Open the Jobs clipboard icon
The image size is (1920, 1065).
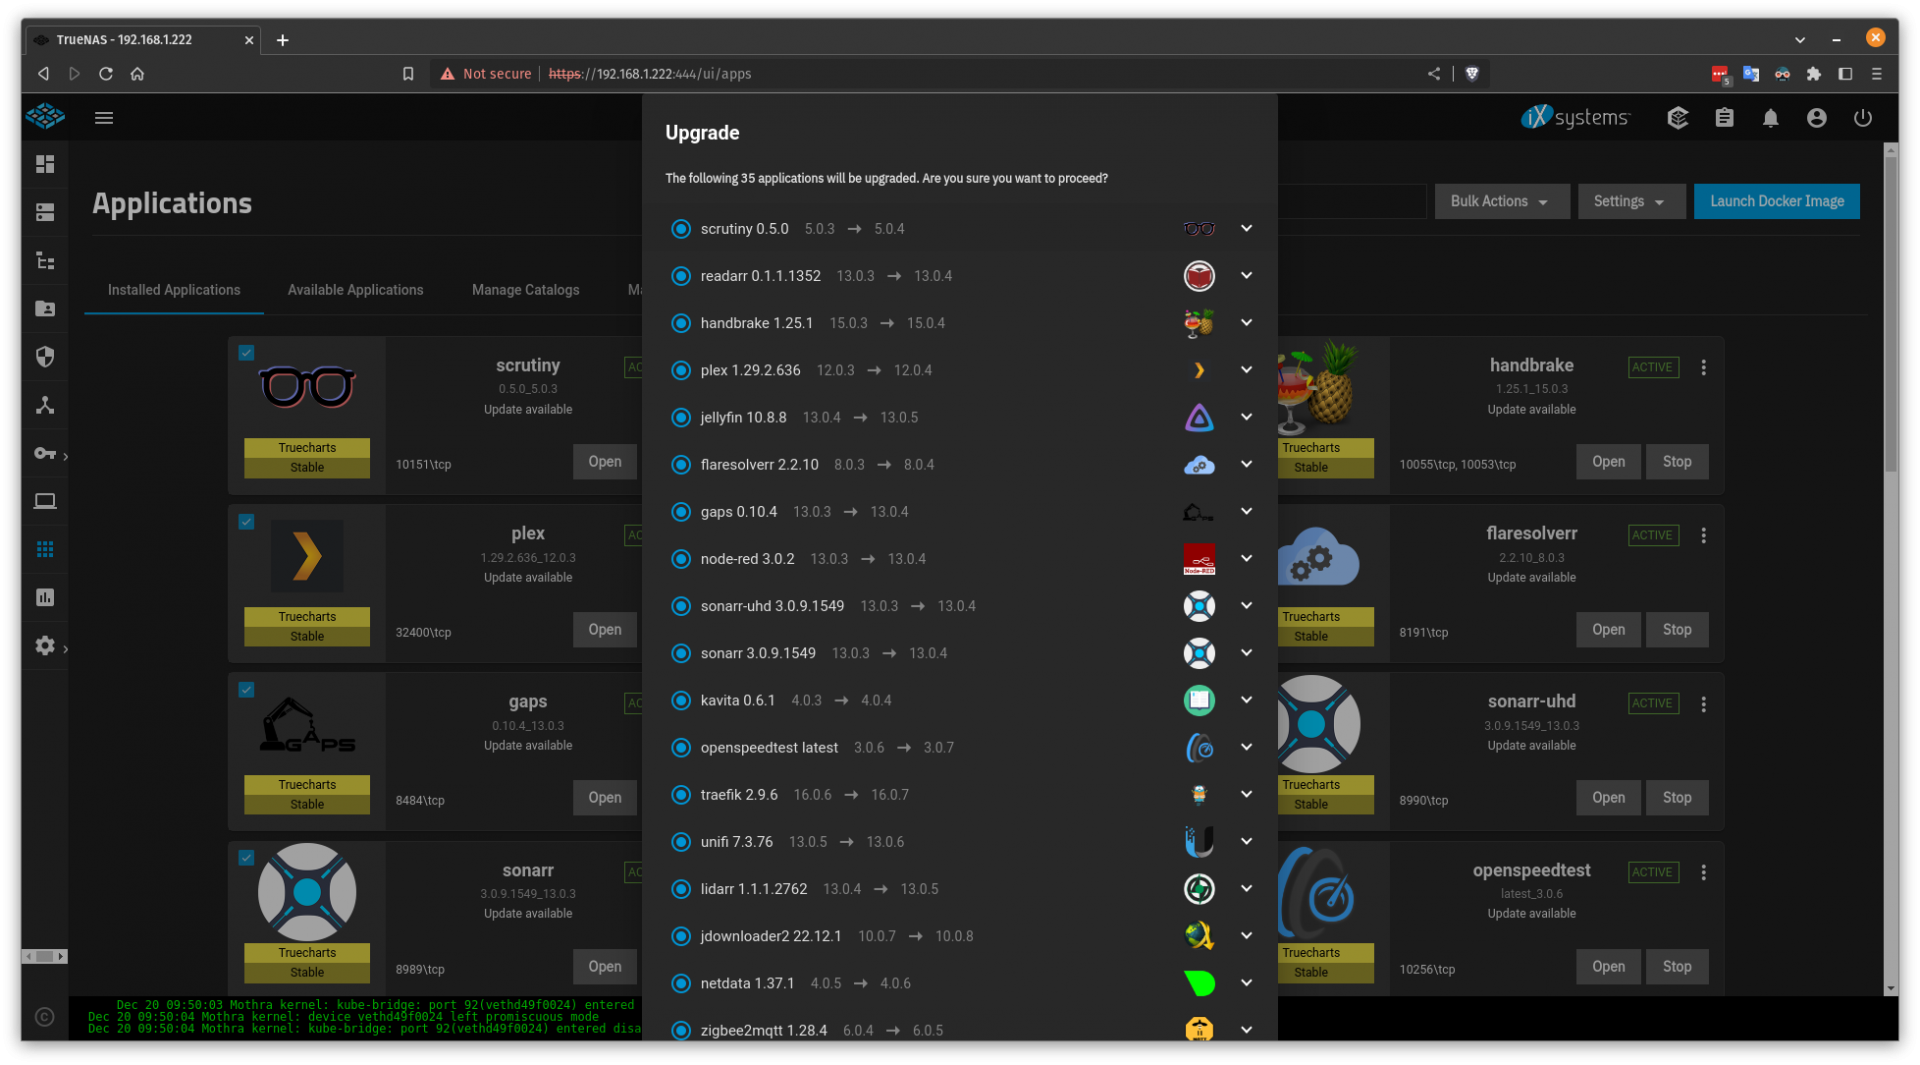(1724, 118)
